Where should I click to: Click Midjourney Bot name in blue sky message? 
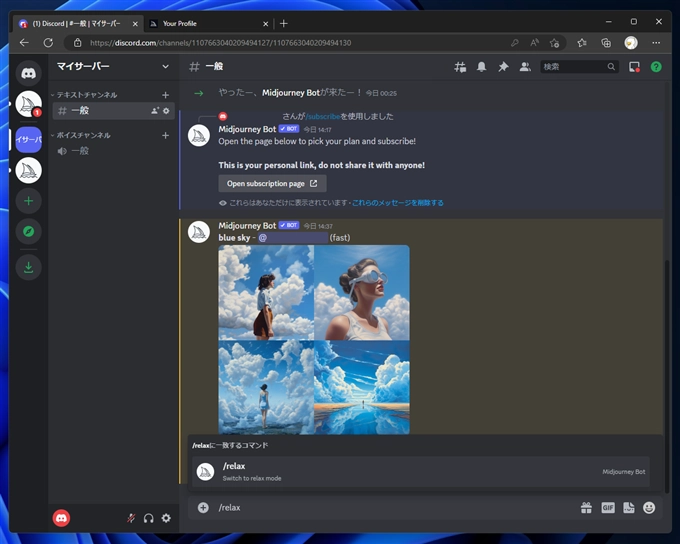pyautogui.click(x=247, y=226)
